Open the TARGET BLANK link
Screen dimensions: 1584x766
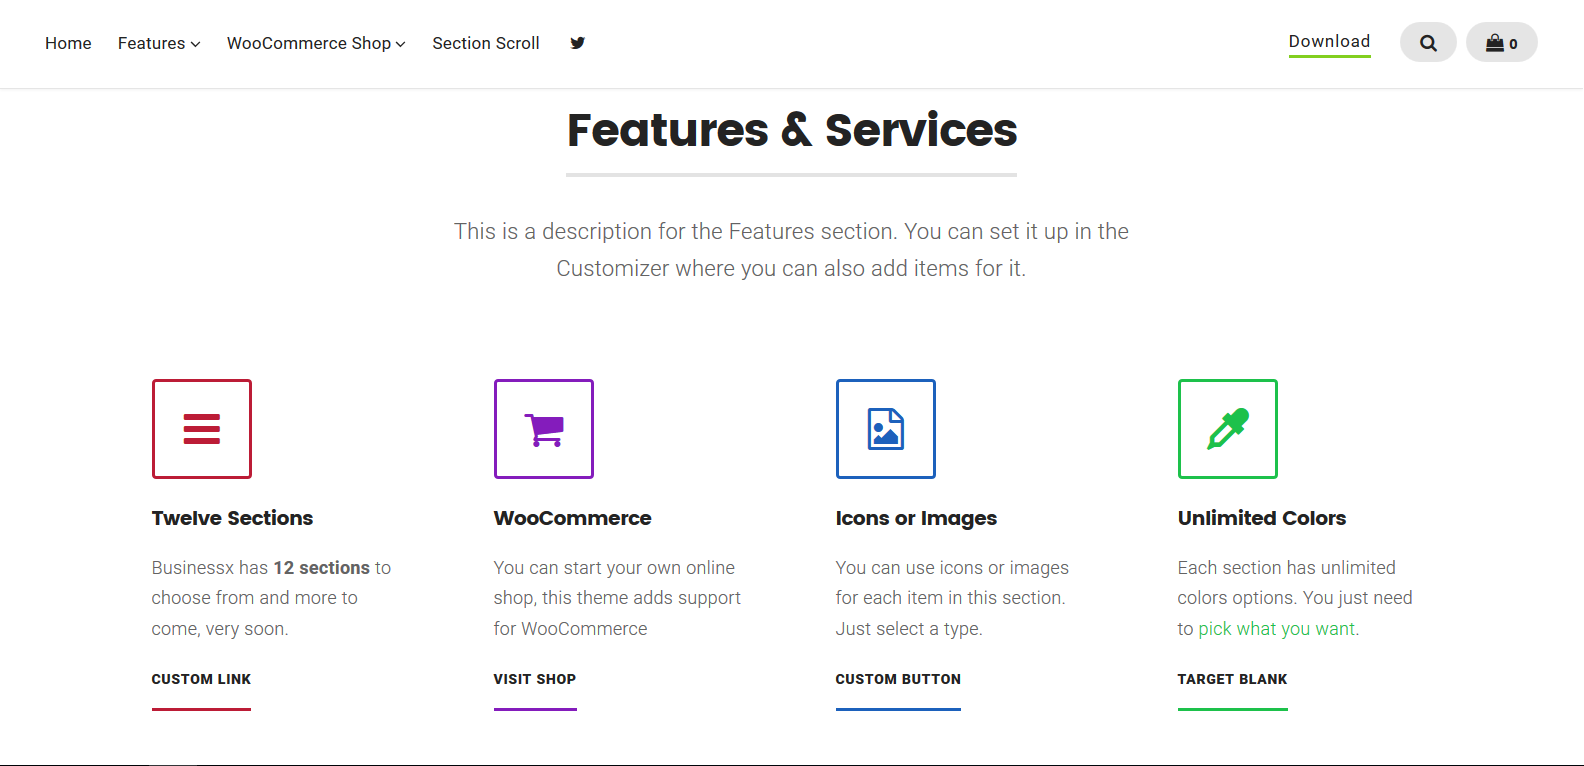click(x=1232, y=679)
